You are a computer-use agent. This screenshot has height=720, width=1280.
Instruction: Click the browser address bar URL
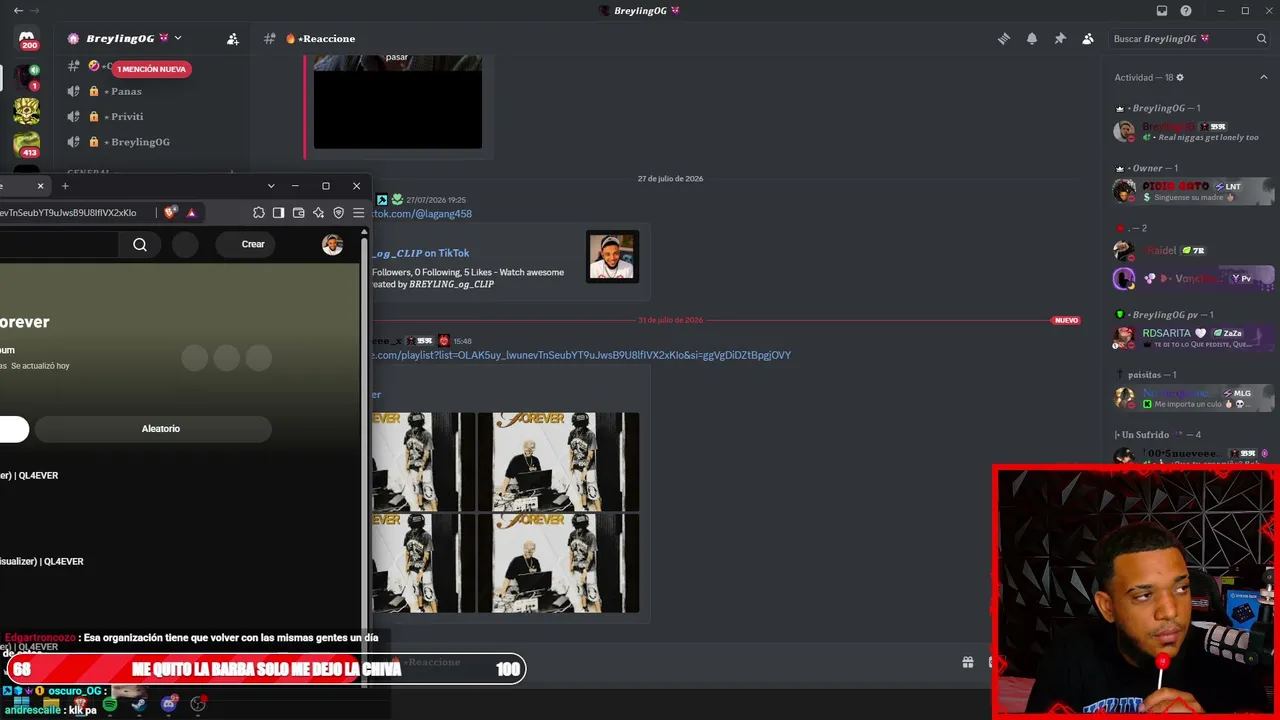coord(68,213)
